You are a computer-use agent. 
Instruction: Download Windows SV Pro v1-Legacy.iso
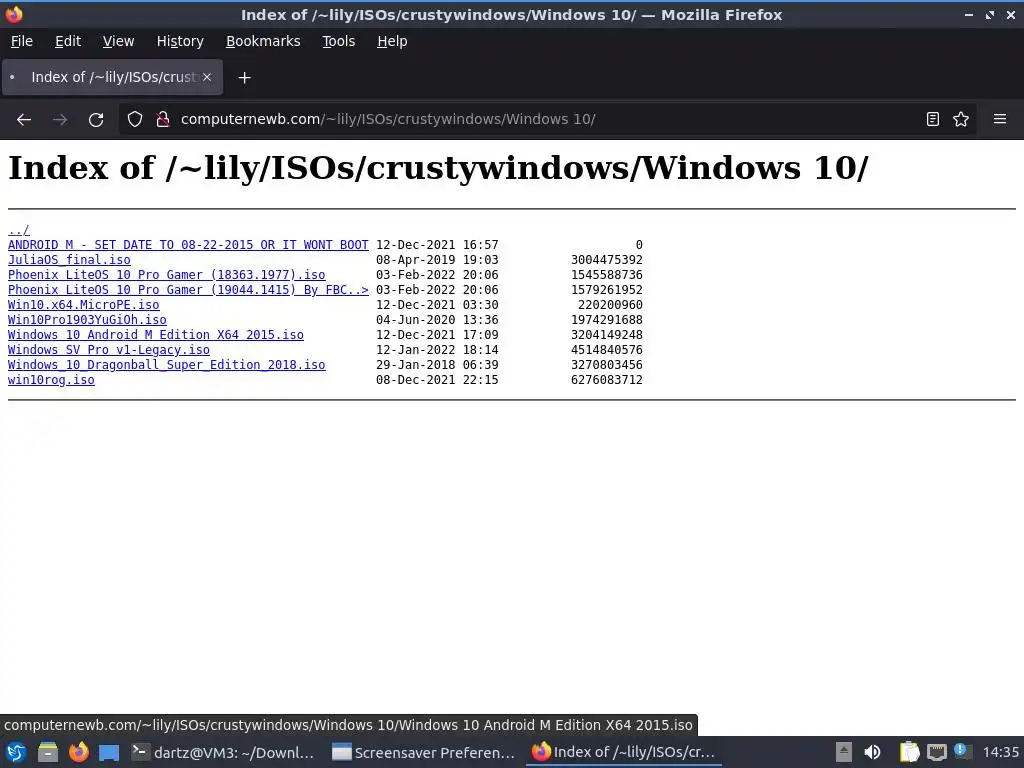click(x=108, y=350)
